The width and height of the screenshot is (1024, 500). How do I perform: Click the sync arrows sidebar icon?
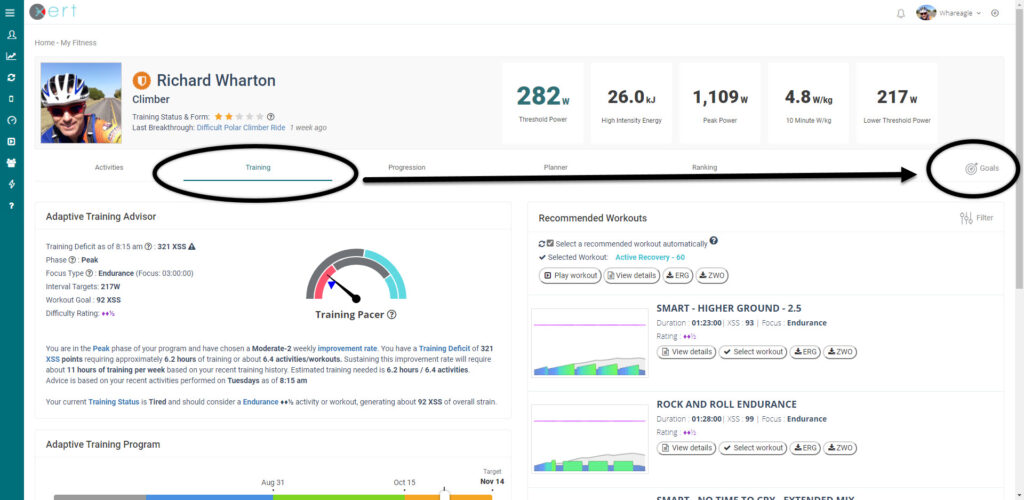click(11, 77)
